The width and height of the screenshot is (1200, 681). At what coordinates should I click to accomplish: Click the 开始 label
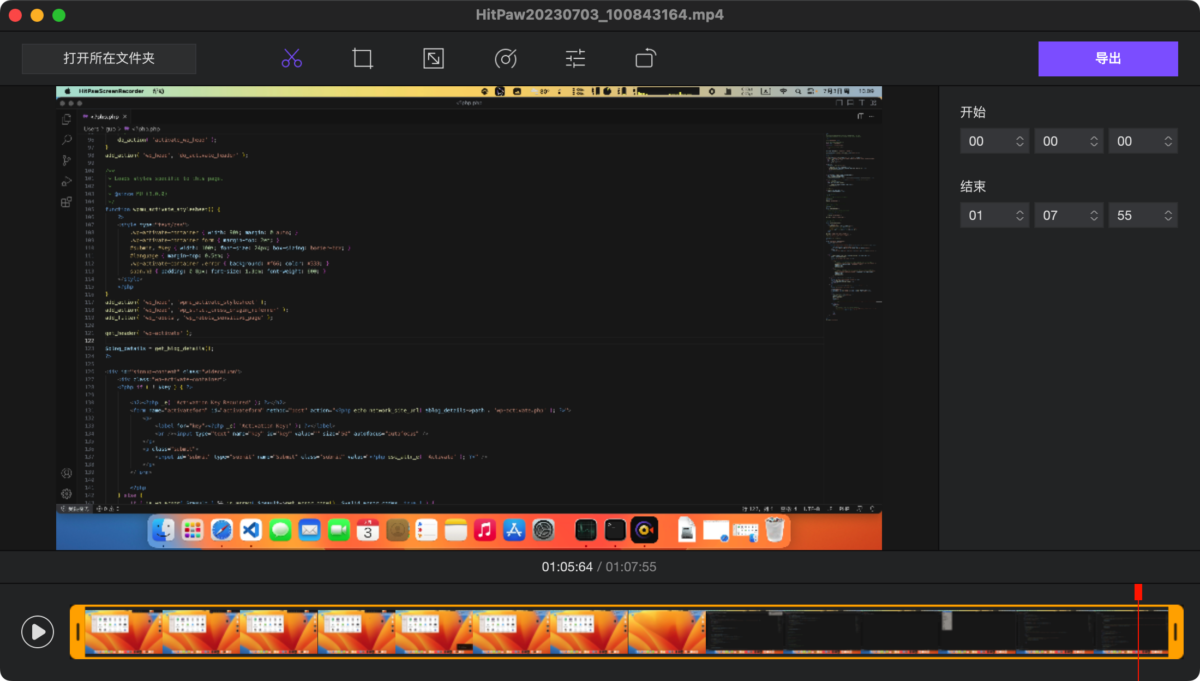pos(973,112)
